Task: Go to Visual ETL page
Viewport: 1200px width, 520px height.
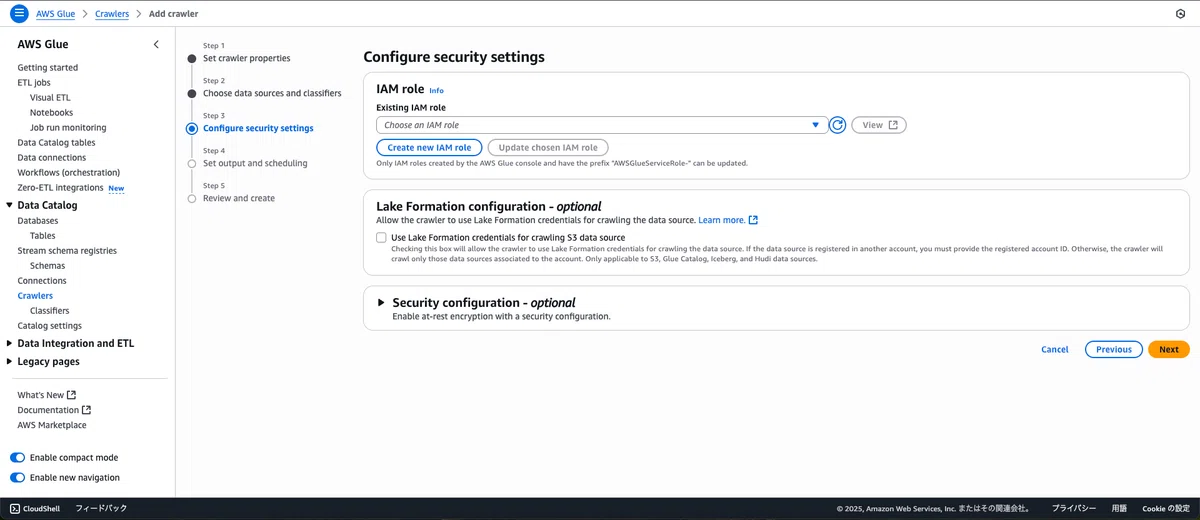Action: [50, 98]
